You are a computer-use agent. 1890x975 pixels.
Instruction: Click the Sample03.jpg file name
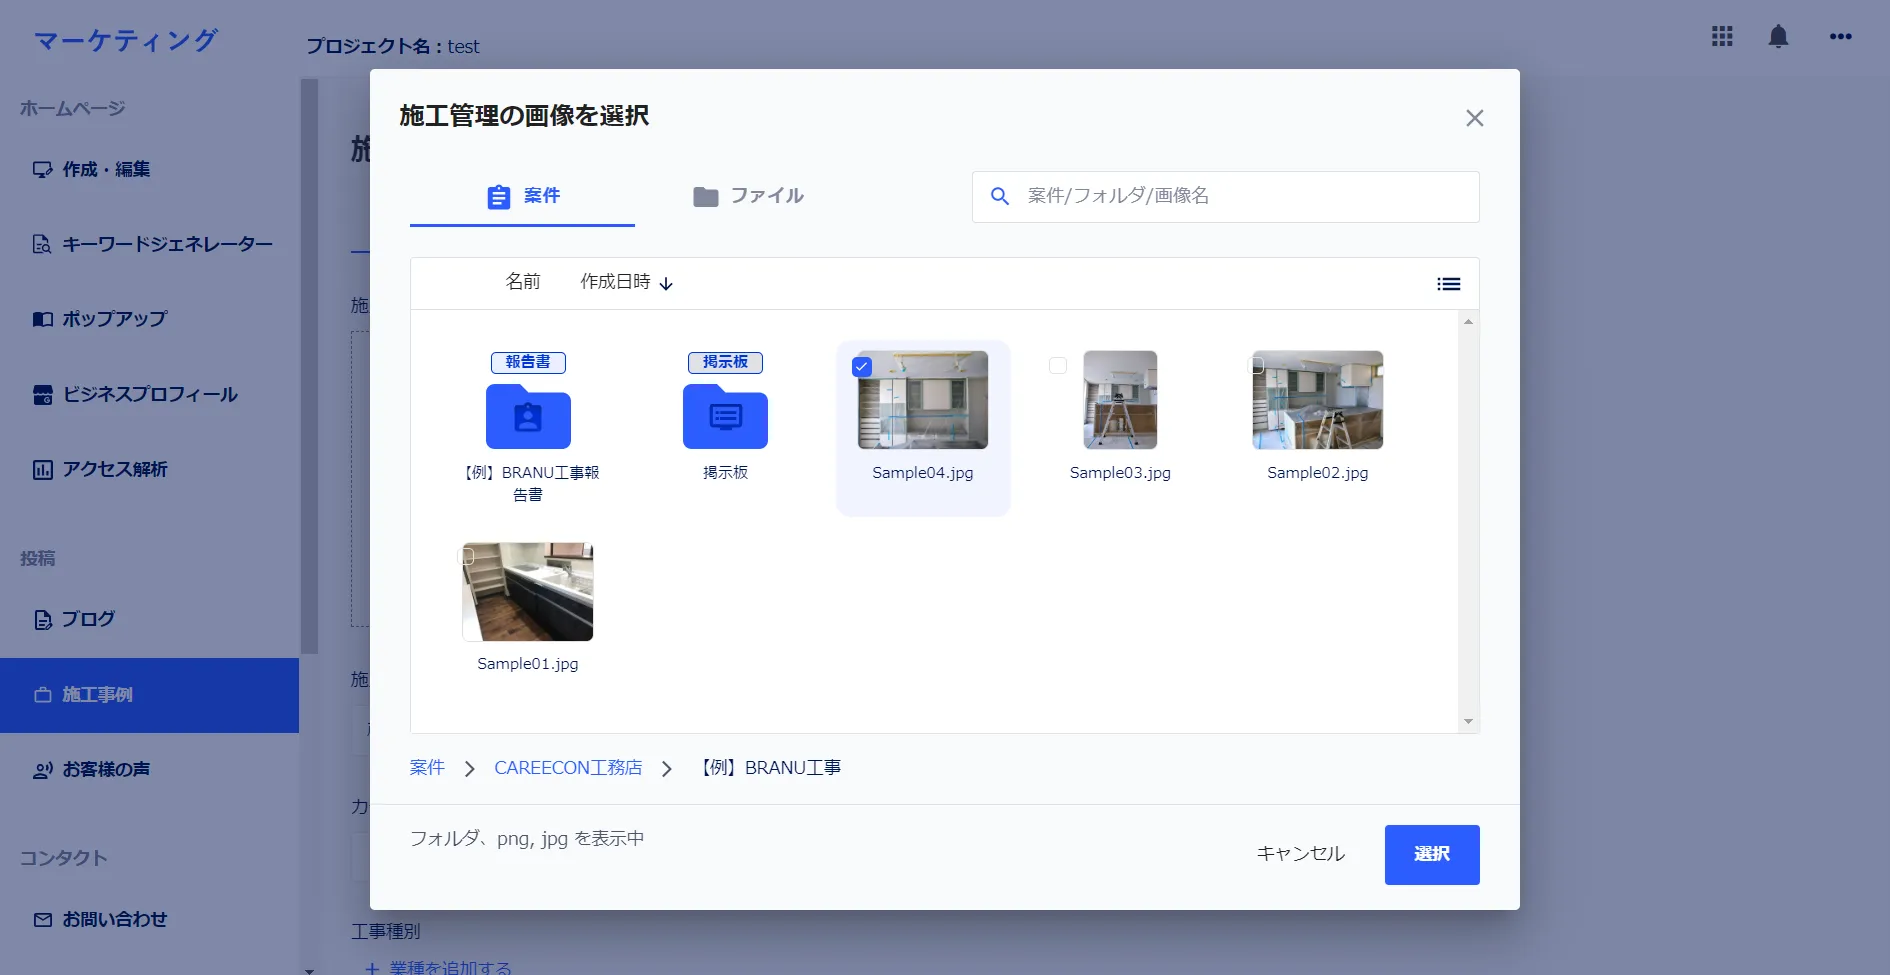pos(1120,473)
